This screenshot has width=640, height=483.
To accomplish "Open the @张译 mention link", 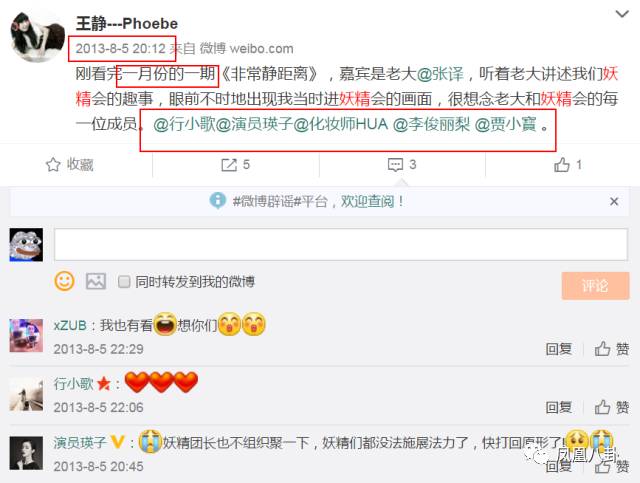I will pyautogui.click(x=440, y=74).
